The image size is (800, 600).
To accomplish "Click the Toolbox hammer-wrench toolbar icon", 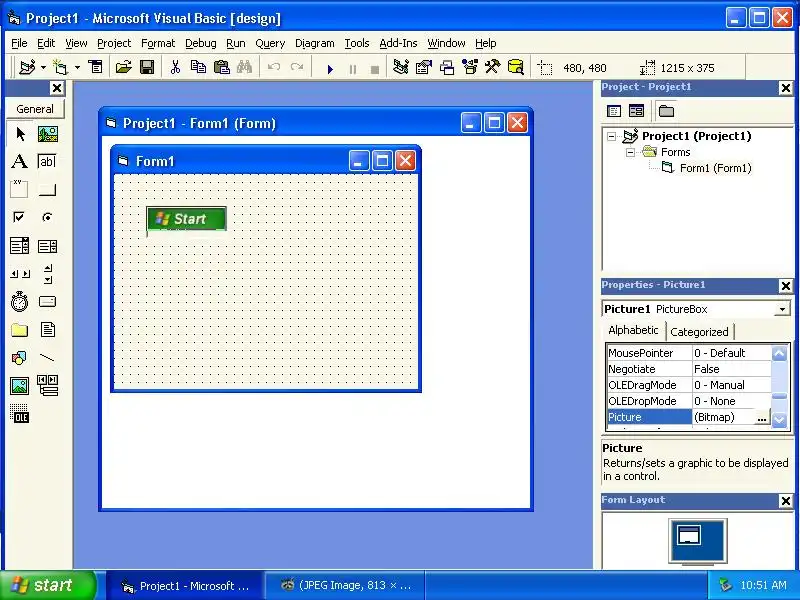I will (x=493, y=67).
